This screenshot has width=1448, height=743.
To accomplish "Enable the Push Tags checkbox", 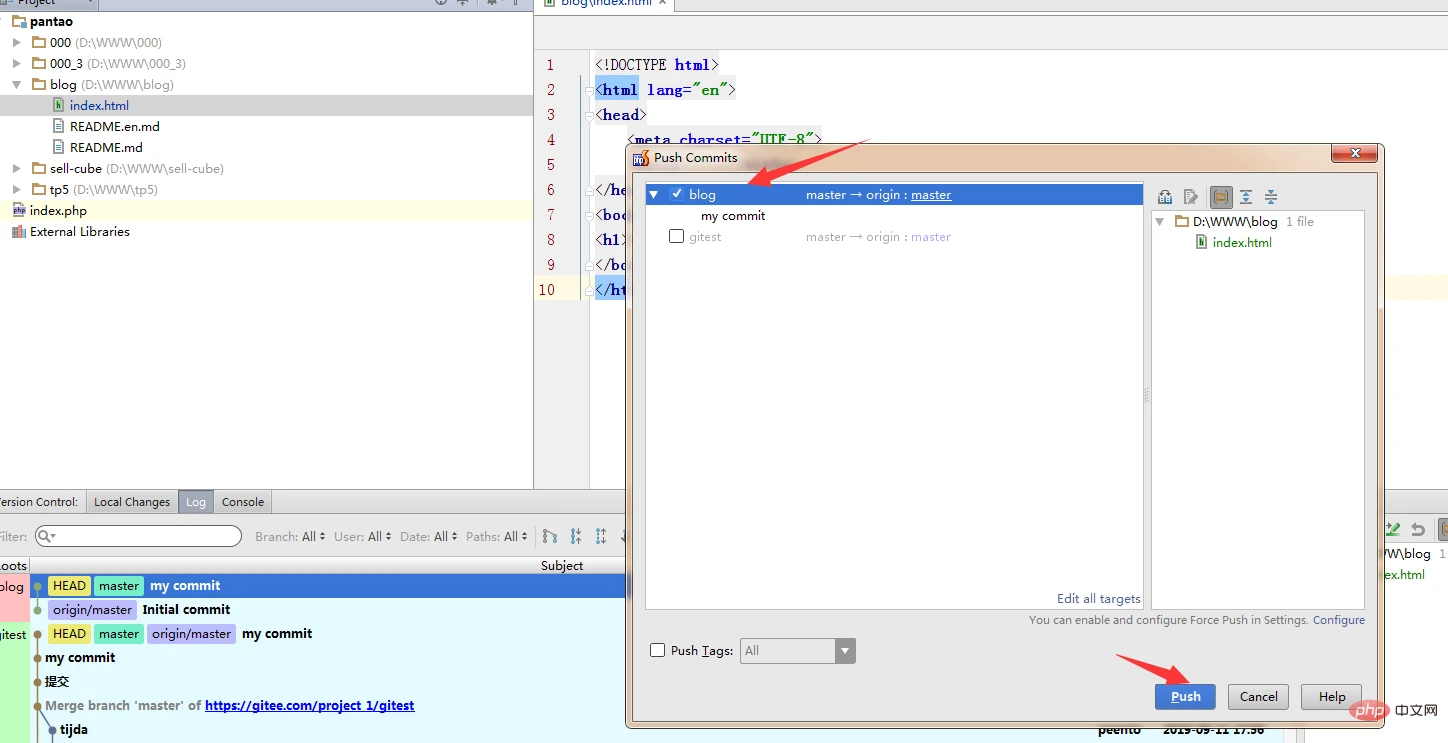I will [657, 650].
